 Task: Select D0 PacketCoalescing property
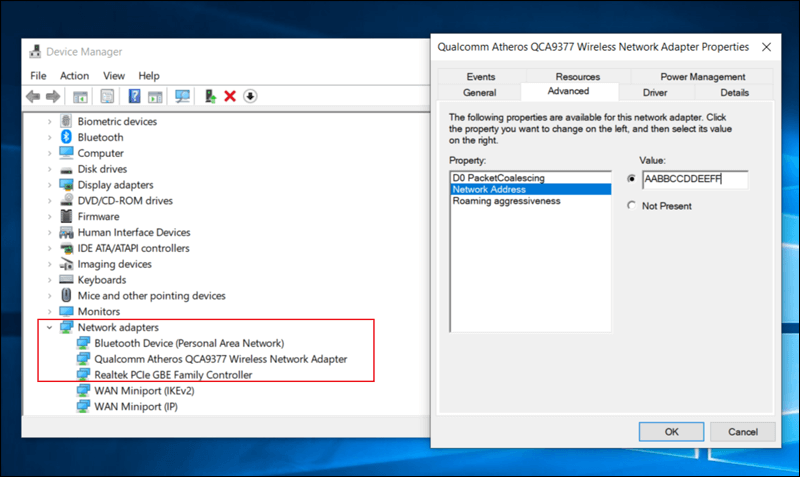531,178
